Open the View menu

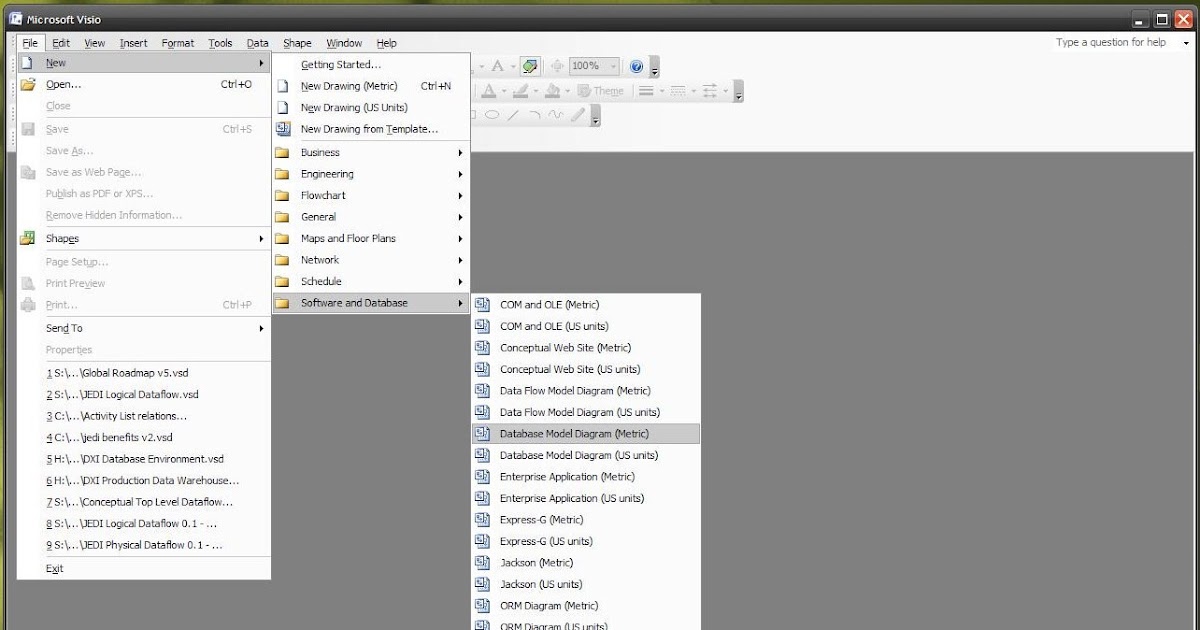point(95,43)
